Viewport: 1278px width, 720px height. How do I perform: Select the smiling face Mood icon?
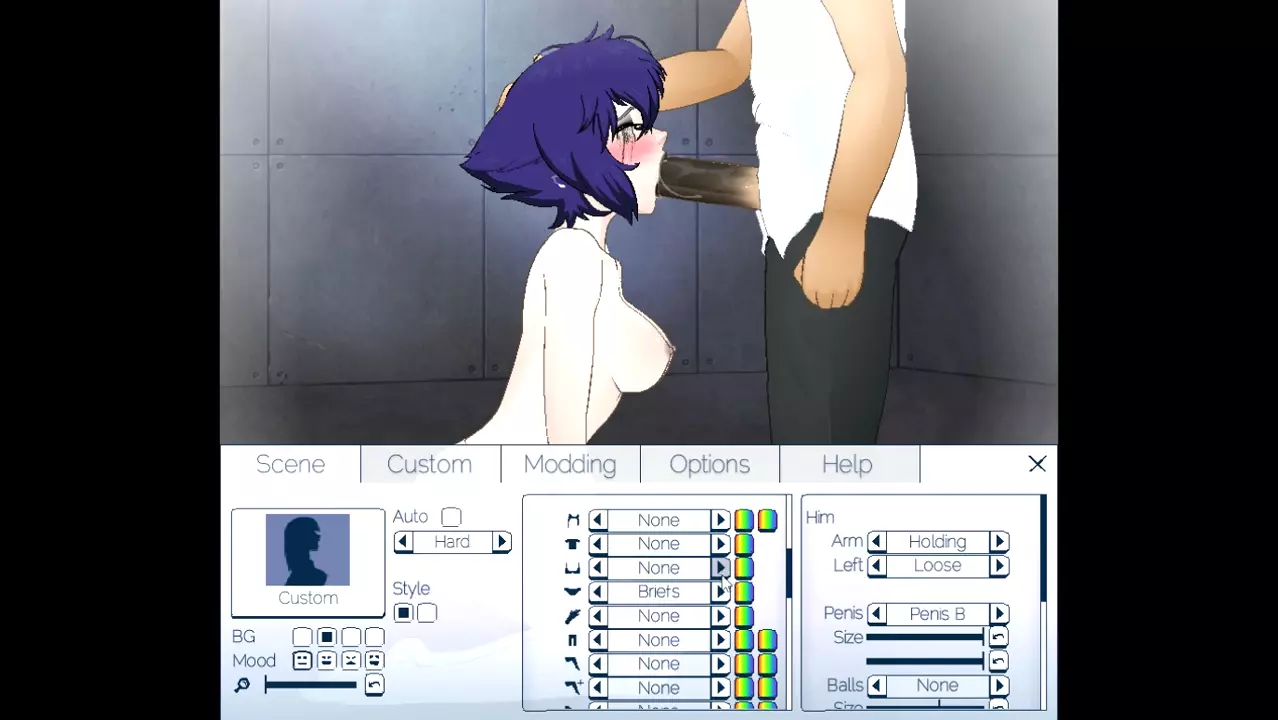(326, 661)
